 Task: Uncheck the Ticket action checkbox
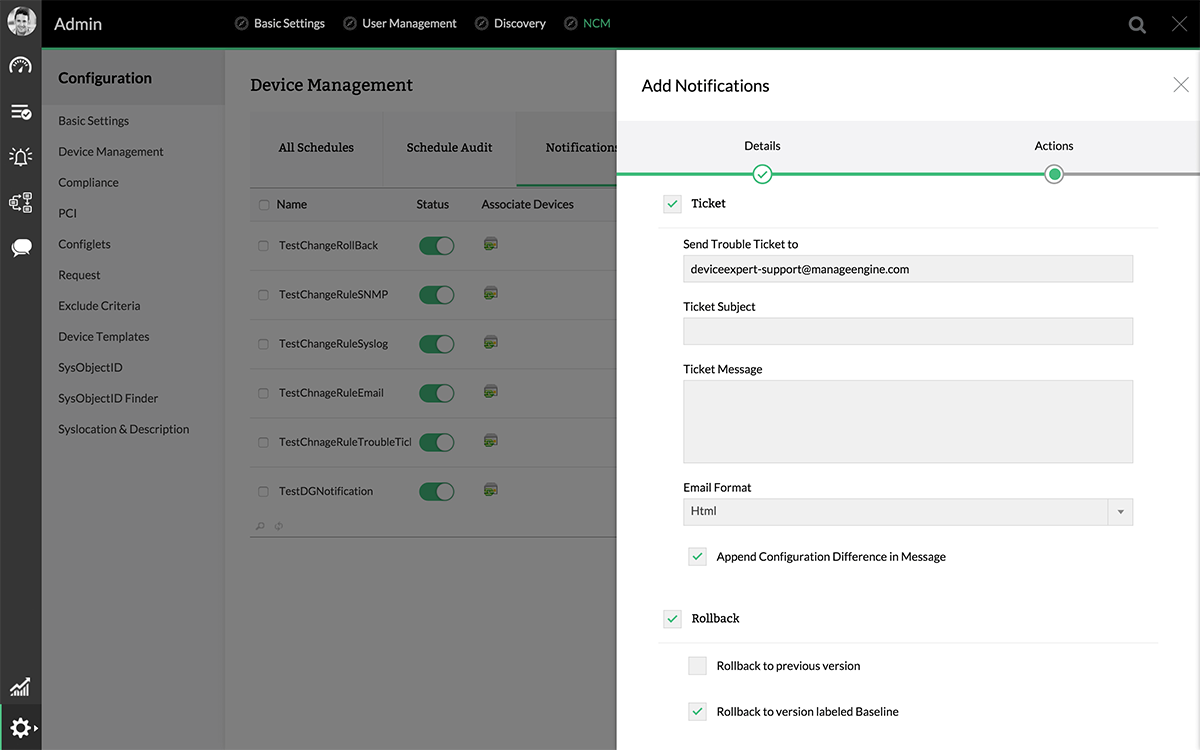[672, 204]
